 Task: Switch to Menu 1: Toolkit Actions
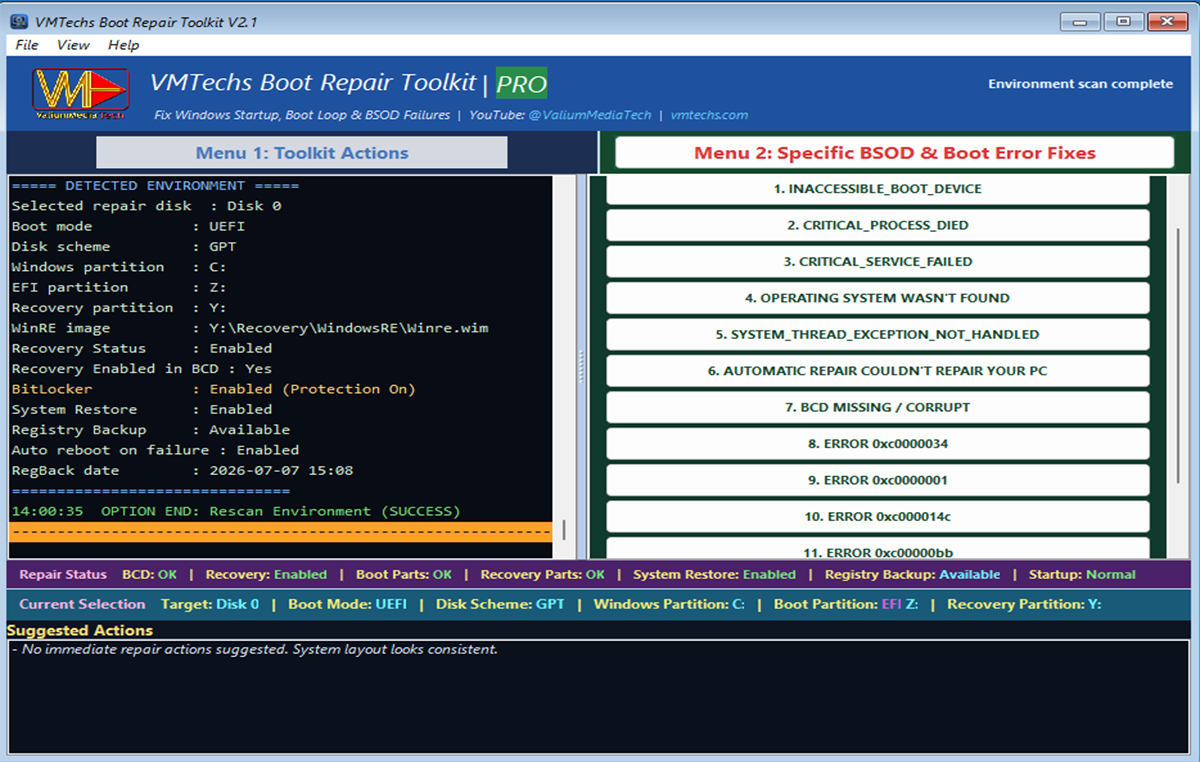[x=302, y=153]
